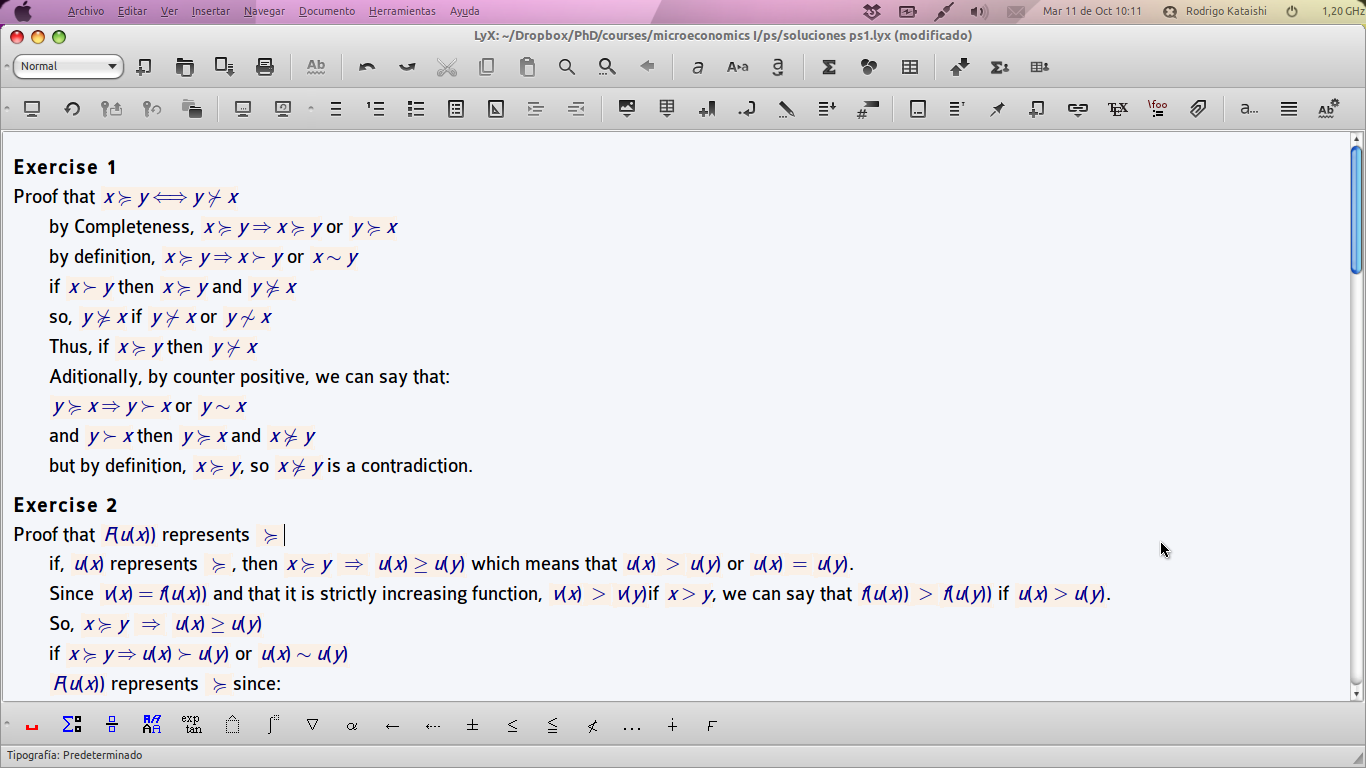Open Documento menu
1366x768 pixels.
327,11
